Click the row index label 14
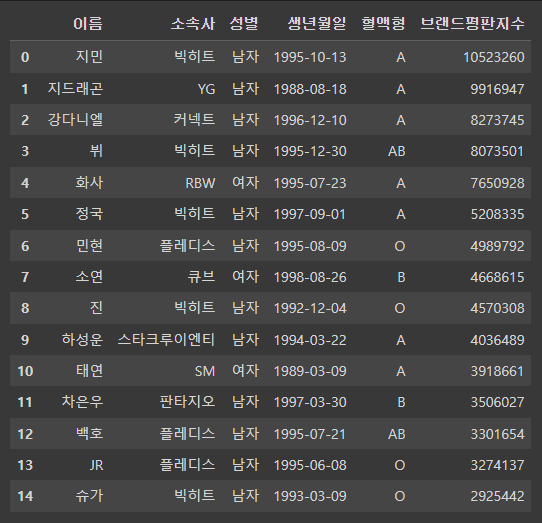542x523 pixels. 25,497
